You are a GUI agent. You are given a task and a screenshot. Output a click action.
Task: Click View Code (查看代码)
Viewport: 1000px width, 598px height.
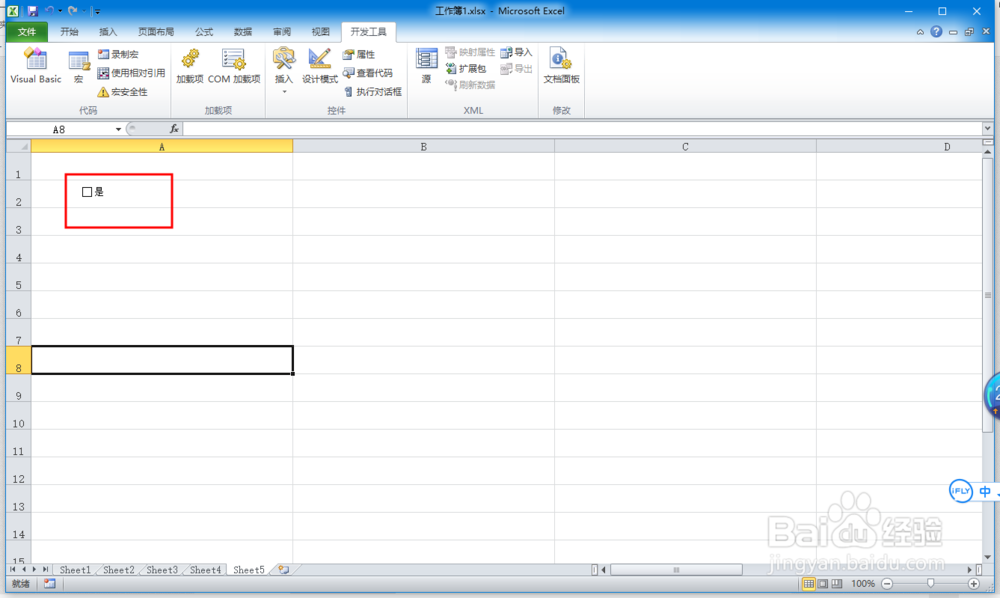coord(368,73)
